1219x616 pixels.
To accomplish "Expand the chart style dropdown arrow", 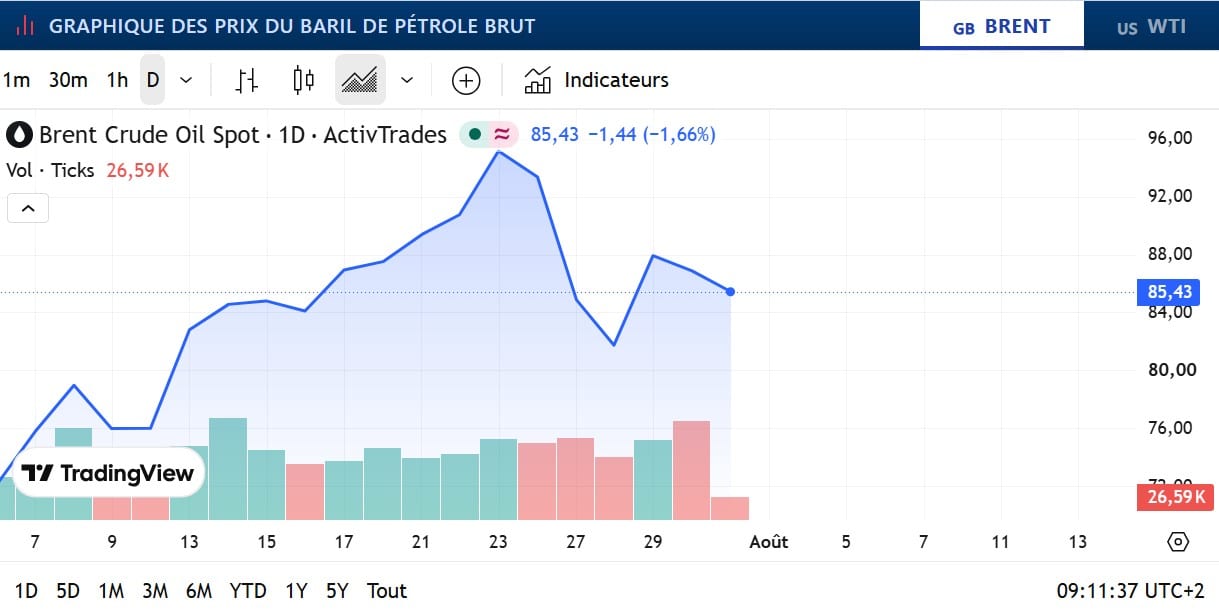I will [407, 80].
